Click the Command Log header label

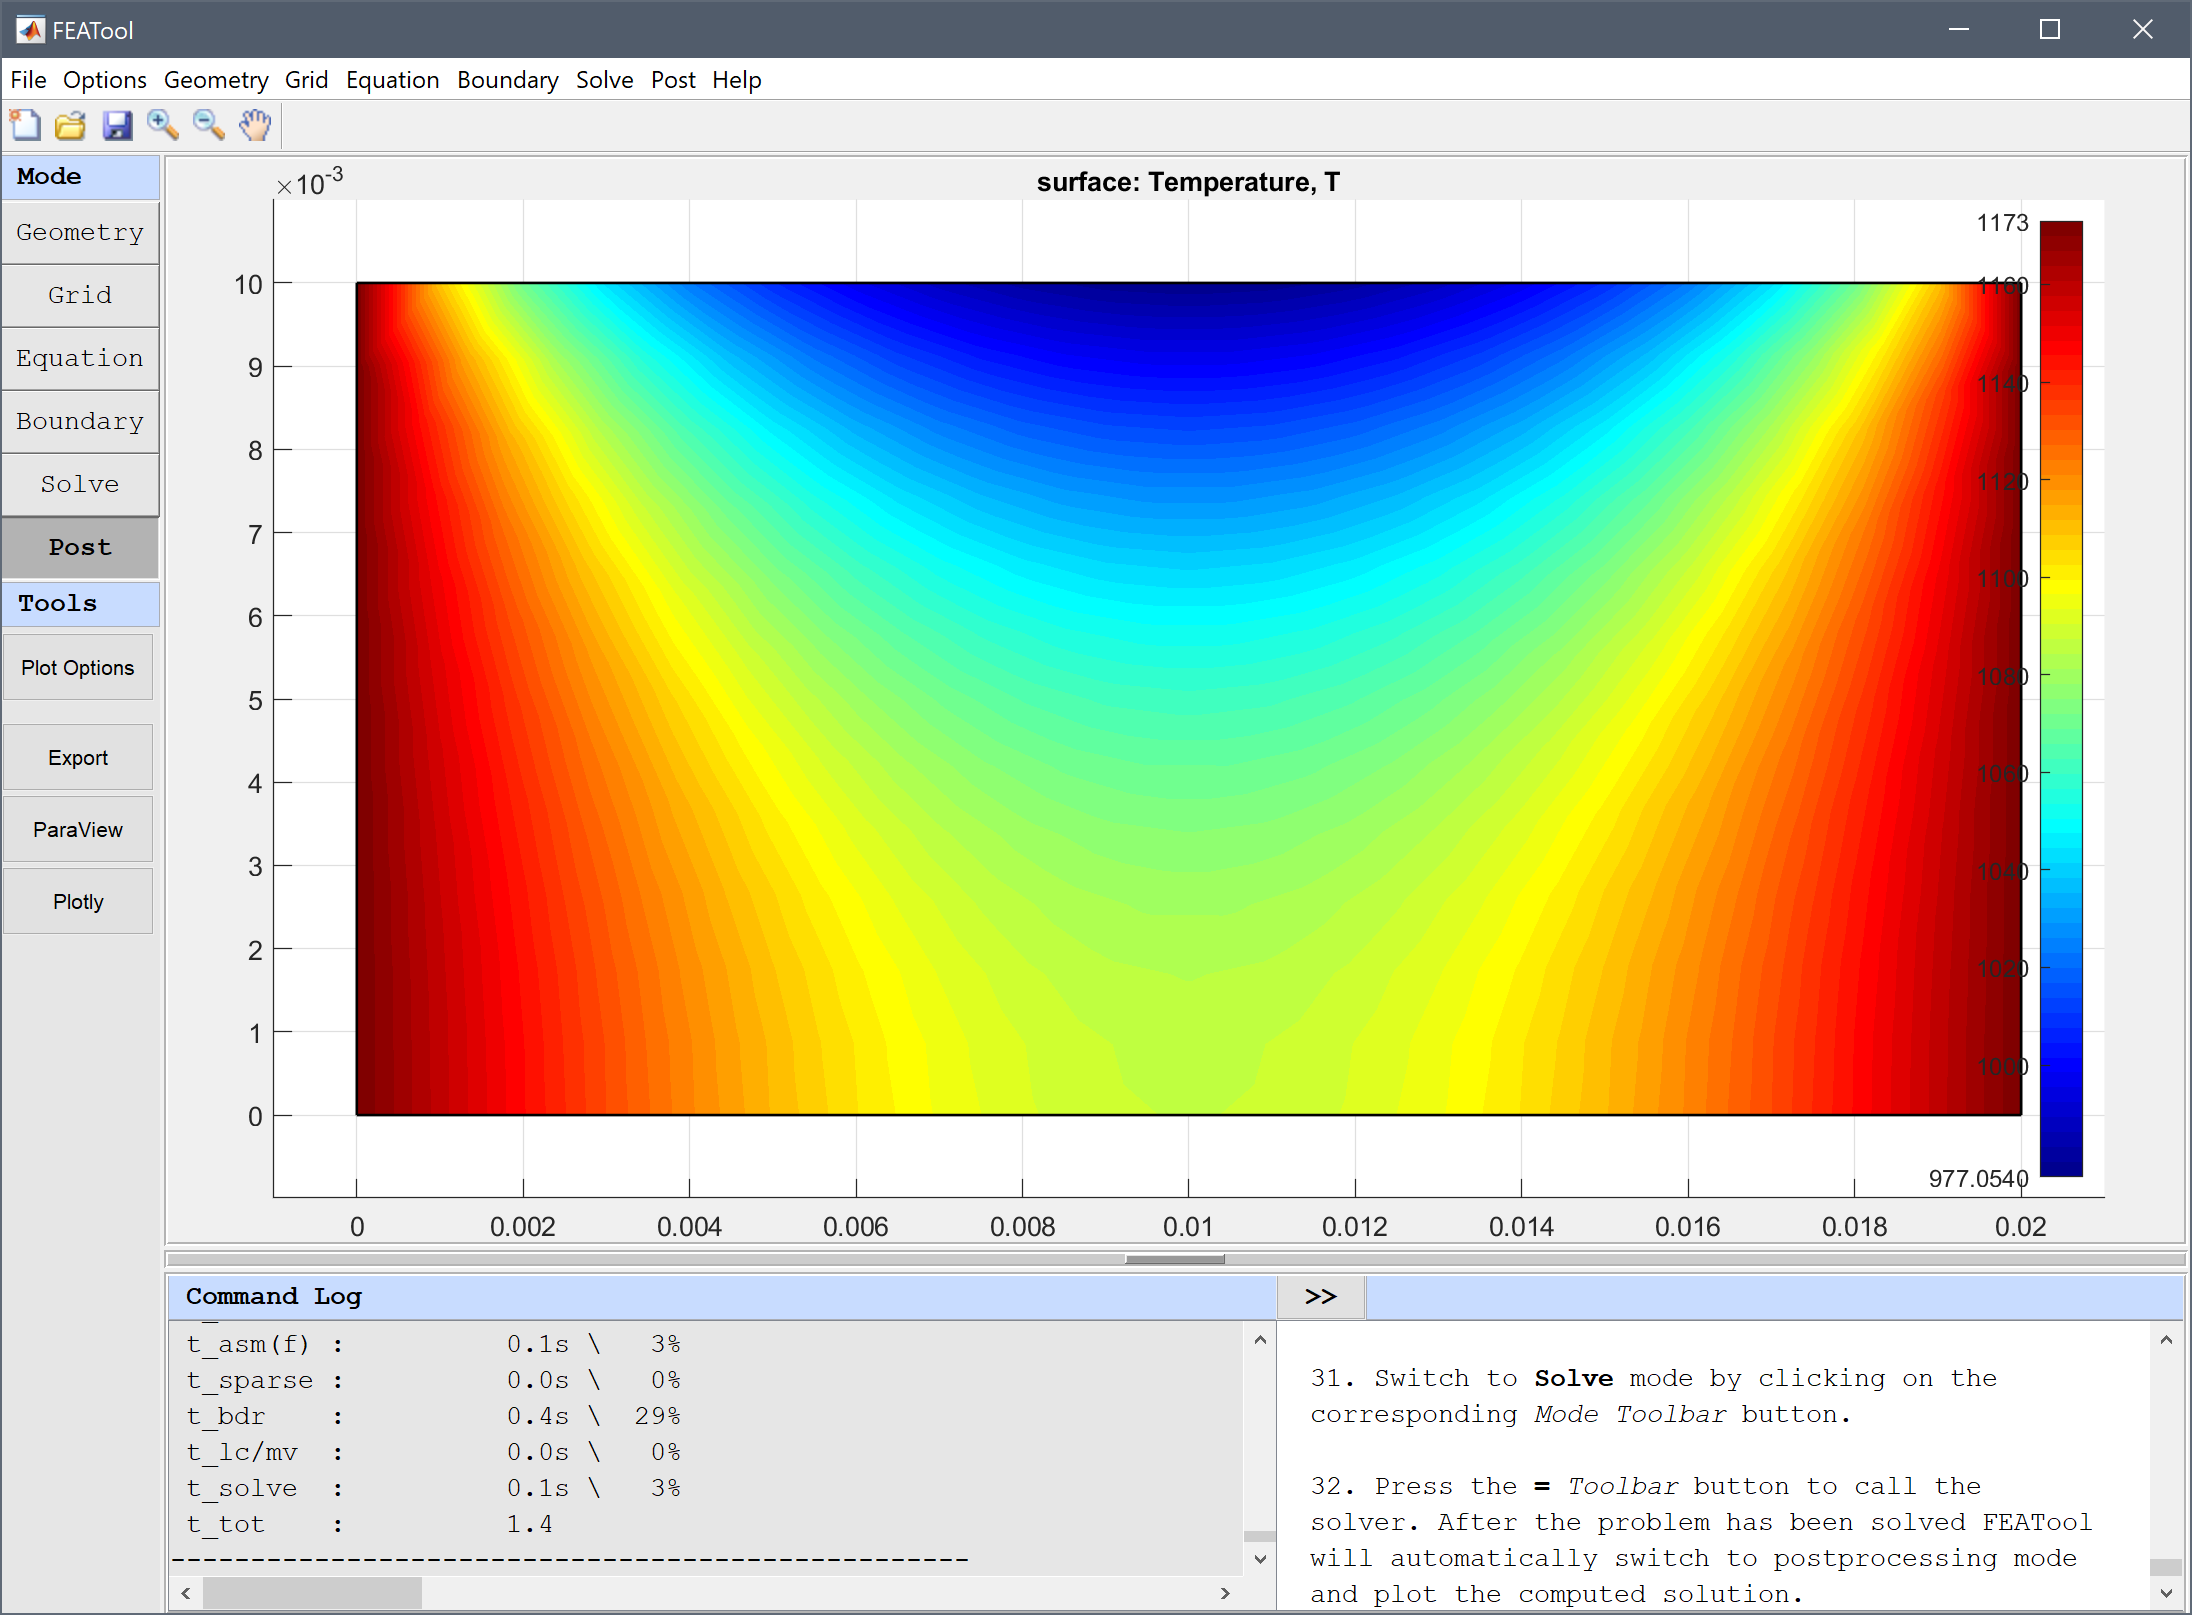[x=274, y=1296]
